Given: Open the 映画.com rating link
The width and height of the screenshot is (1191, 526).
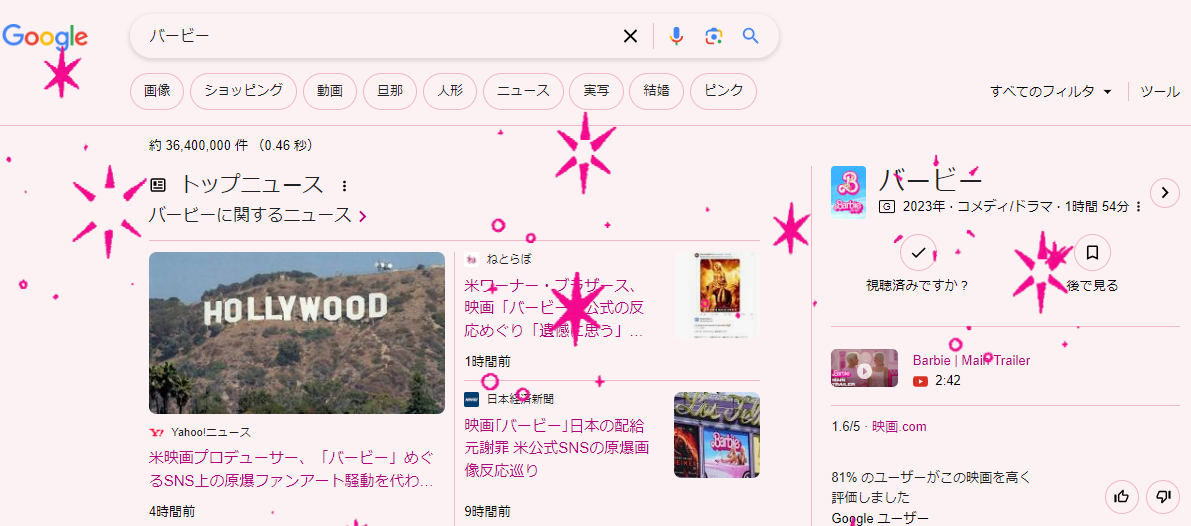Looking at the screenshot, I should (x=899, y=427).
